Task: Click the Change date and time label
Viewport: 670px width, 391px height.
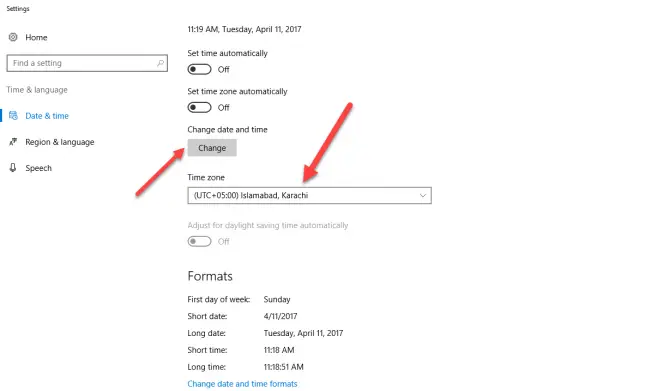Action: click(x=227, y=129)
